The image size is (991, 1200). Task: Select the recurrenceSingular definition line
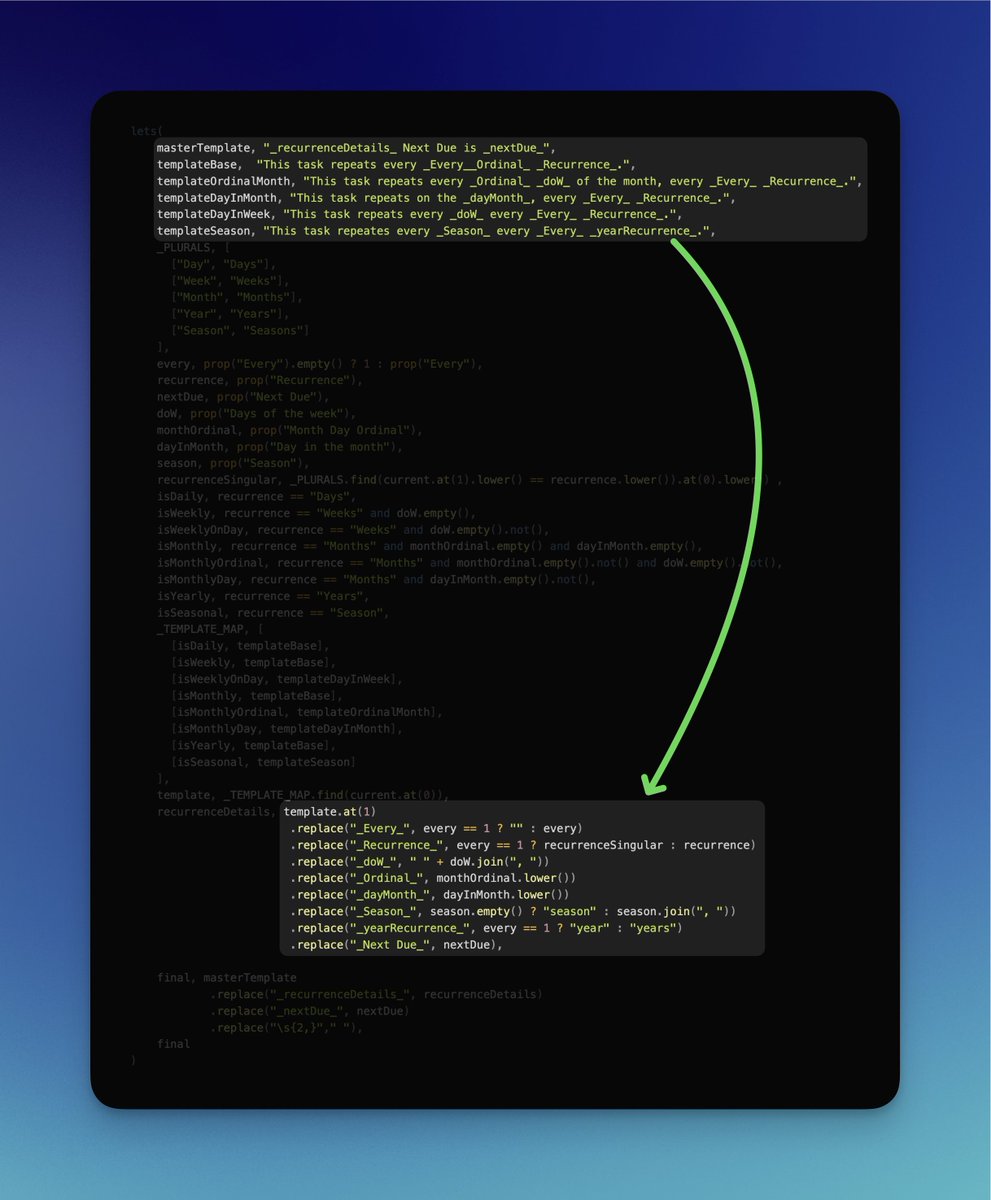(469, 480)
